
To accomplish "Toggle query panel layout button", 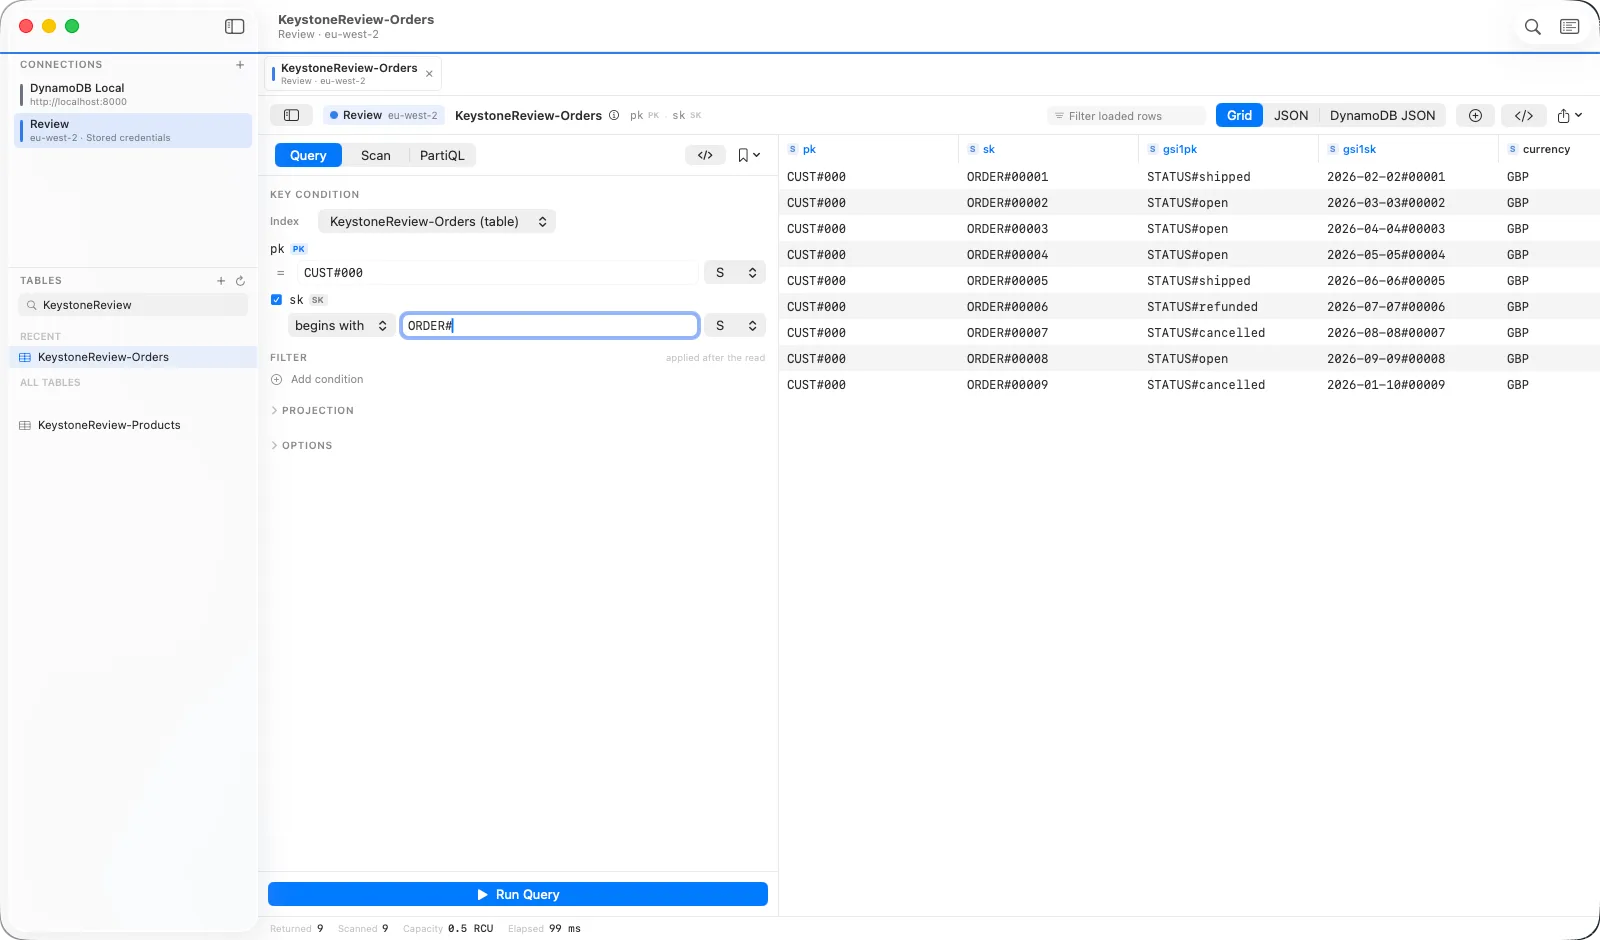I will click(x=291, y=115).
